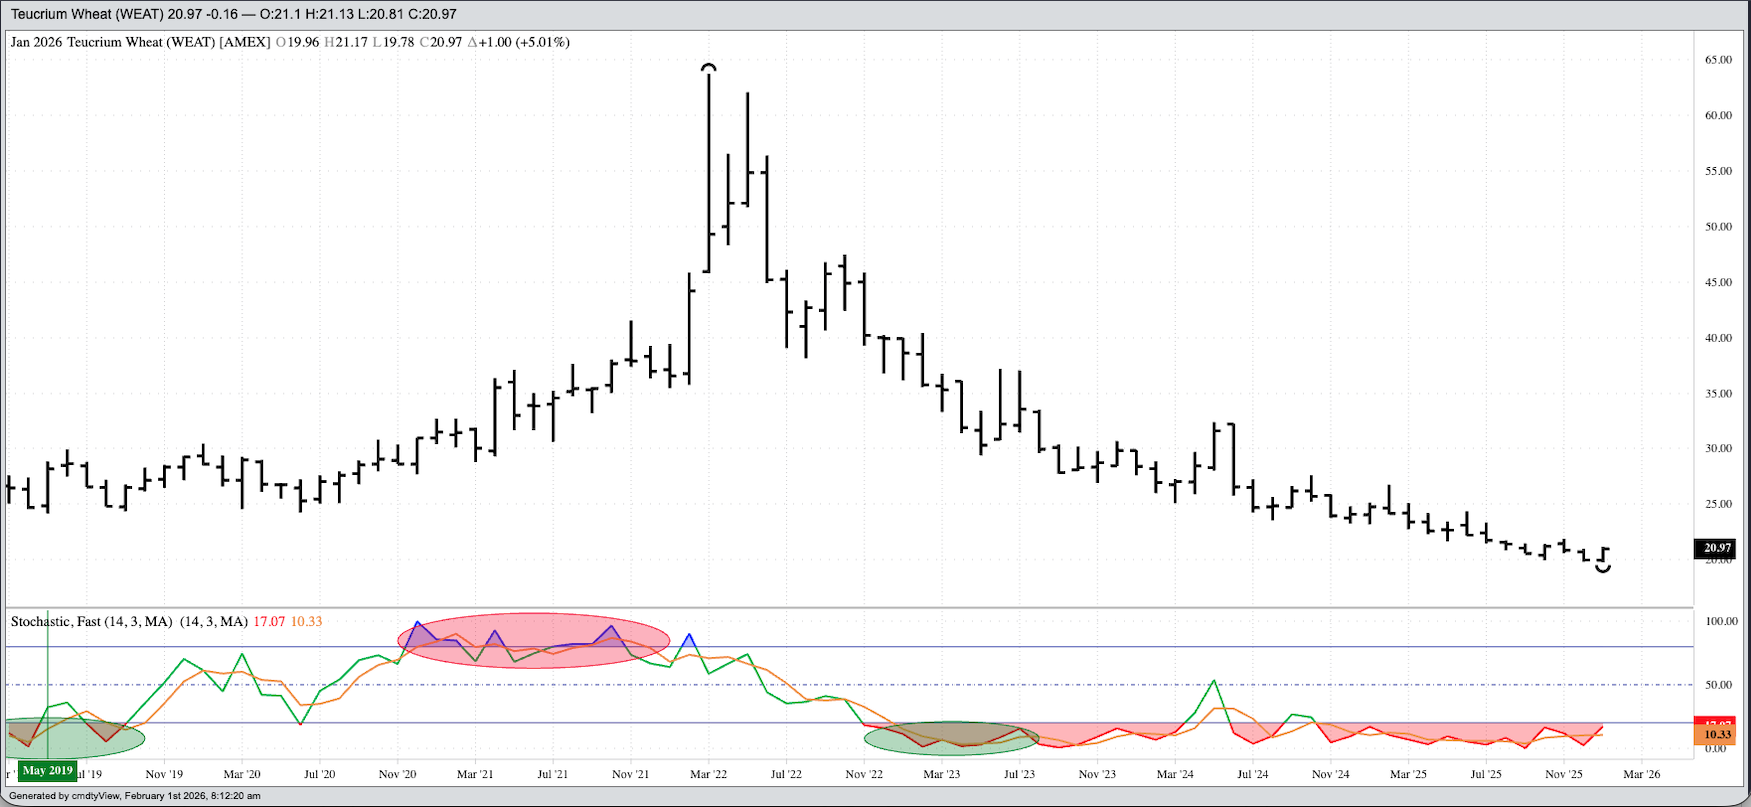Click the 65.00 label on the price axis
Viewport: 1751px width, 807px height.
1718,60
